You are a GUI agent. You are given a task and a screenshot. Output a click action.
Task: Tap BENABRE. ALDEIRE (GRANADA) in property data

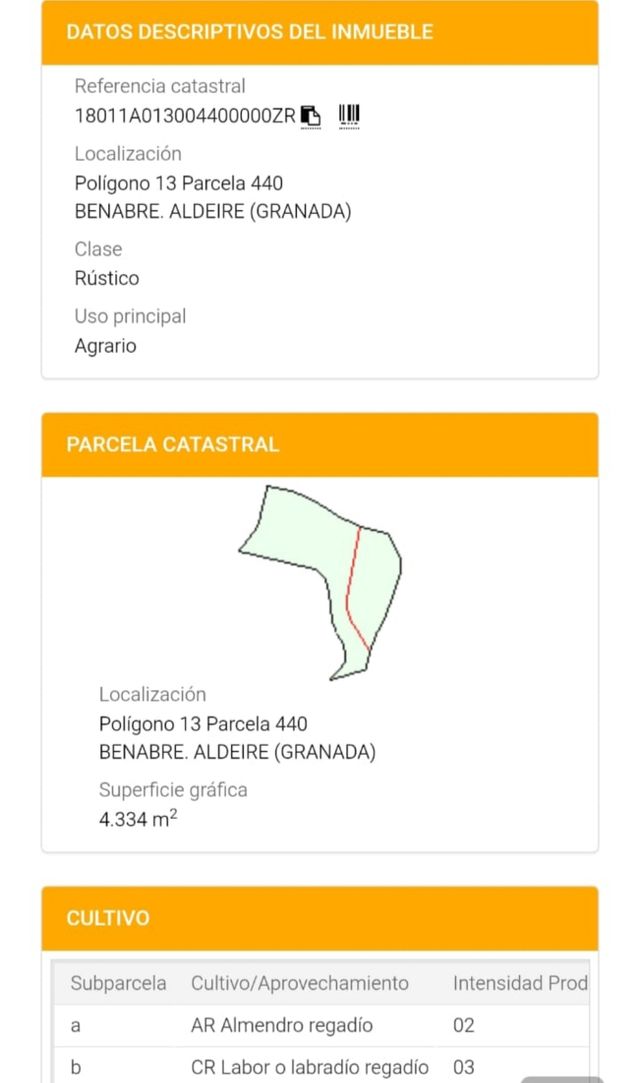(213, 211)
